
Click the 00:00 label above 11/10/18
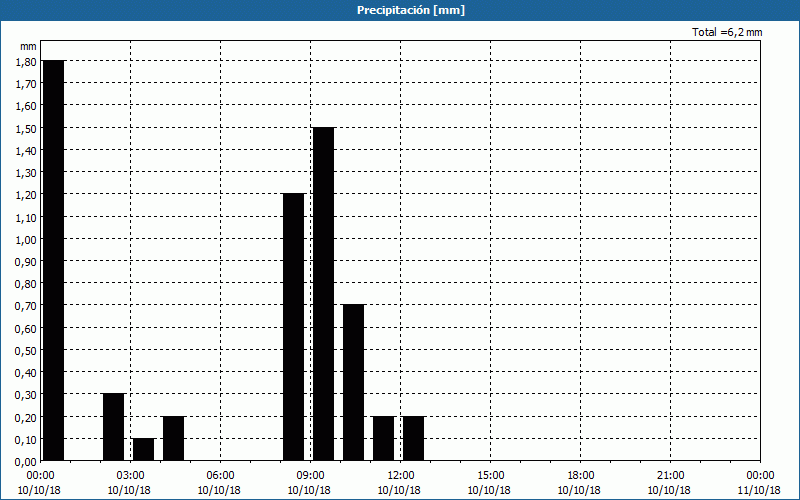[x=760, y=476]
